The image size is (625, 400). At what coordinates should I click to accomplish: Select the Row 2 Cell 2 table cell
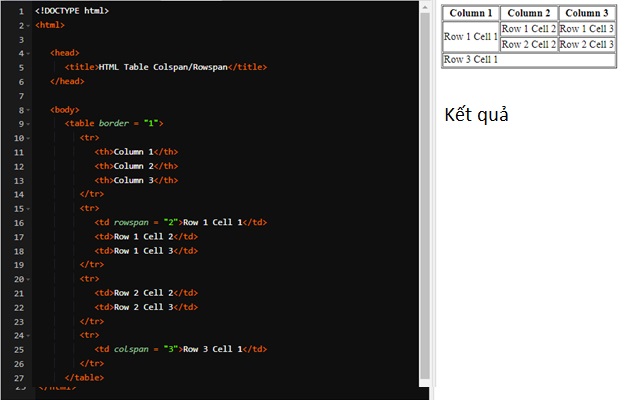528,44
